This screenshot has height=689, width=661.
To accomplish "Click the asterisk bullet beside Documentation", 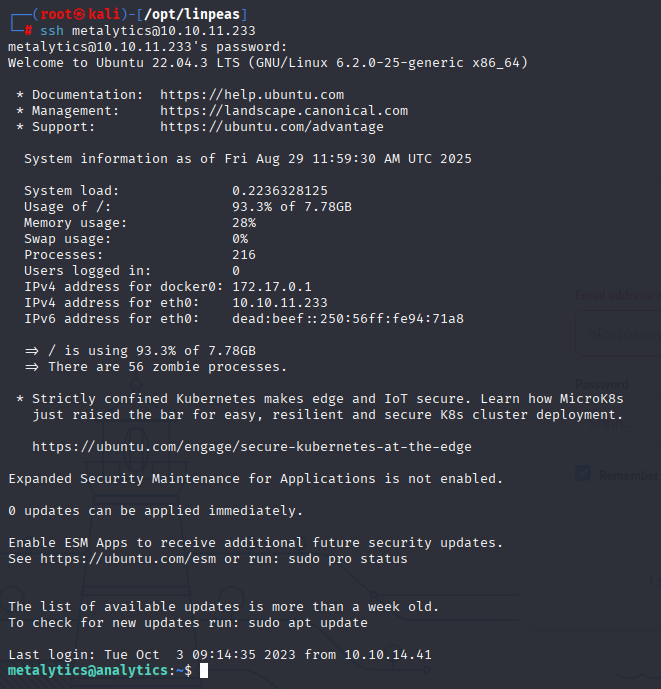I will 20,95.
